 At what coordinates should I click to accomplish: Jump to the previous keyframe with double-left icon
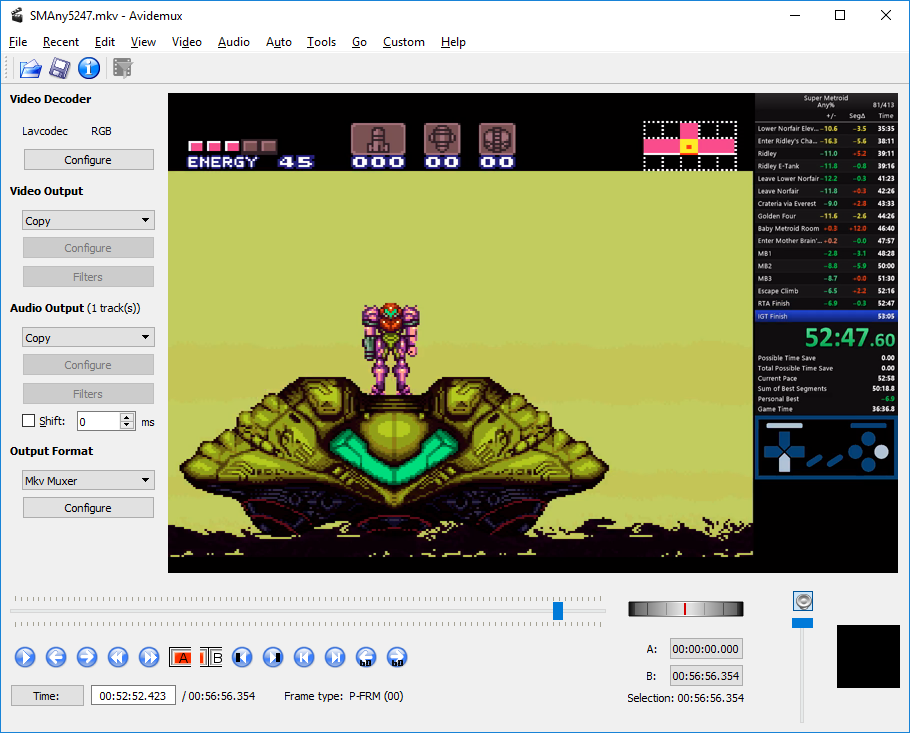tap(118, 657)
